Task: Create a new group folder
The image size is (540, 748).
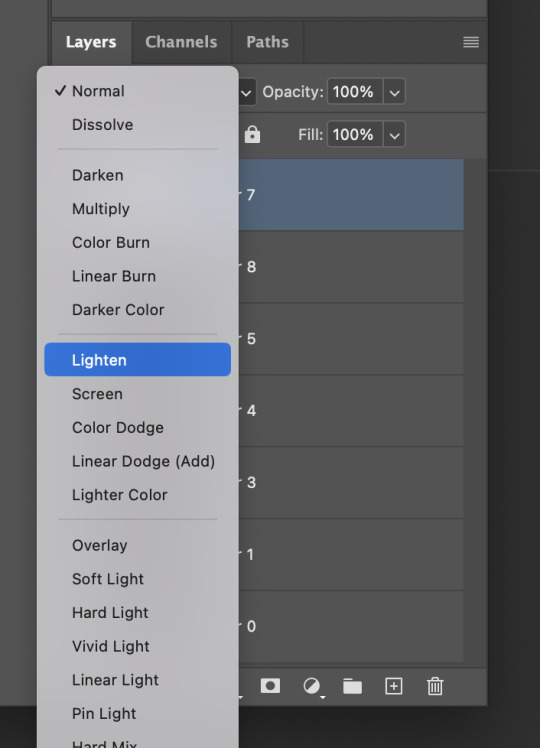Action: click(353, 686)
